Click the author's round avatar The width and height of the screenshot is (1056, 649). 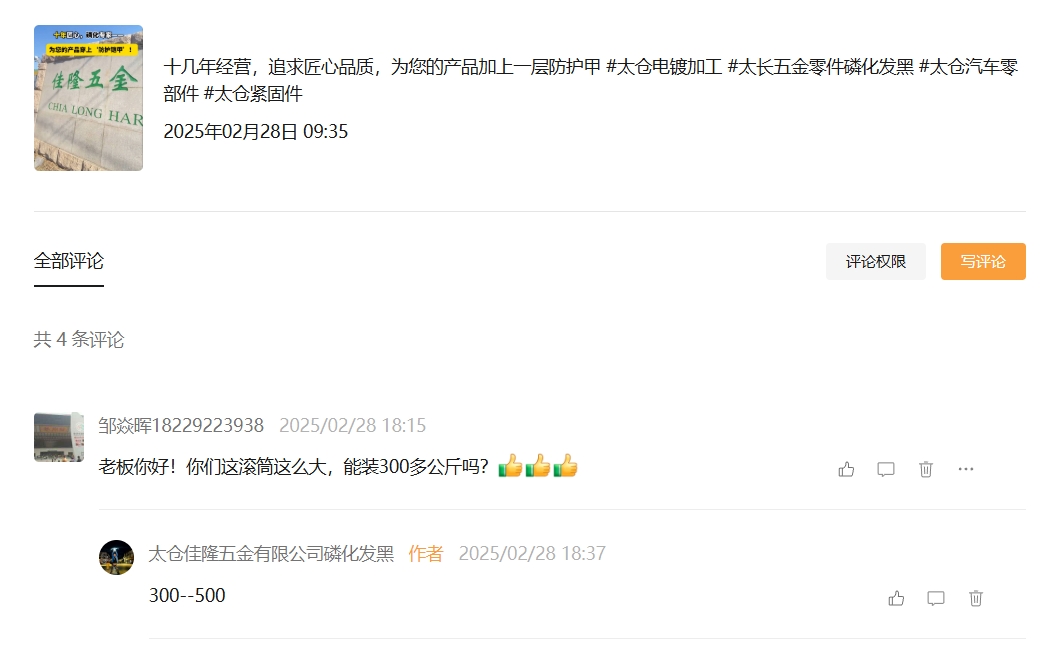click(x=116, y=557)
